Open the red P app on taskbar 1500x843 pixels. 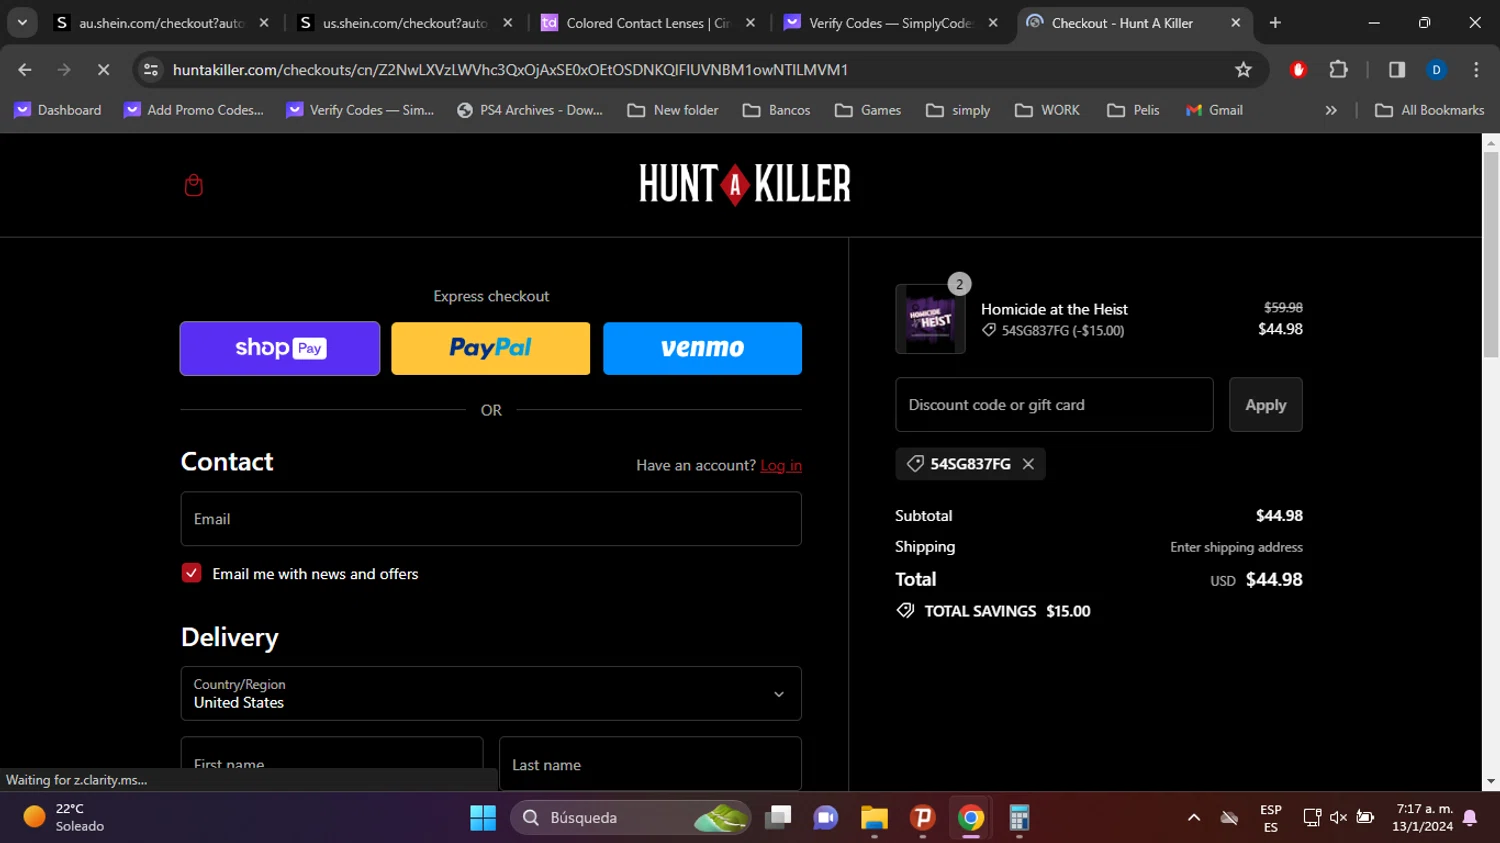pos(922,818)
